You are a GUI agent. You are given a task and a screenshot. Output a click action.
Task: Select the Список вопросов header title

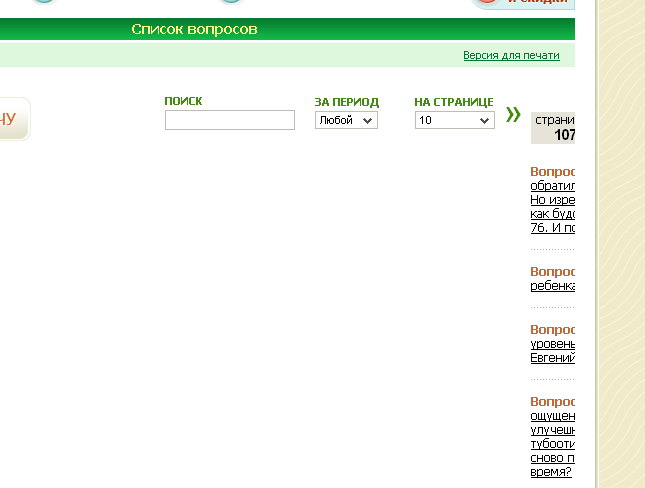194,29
